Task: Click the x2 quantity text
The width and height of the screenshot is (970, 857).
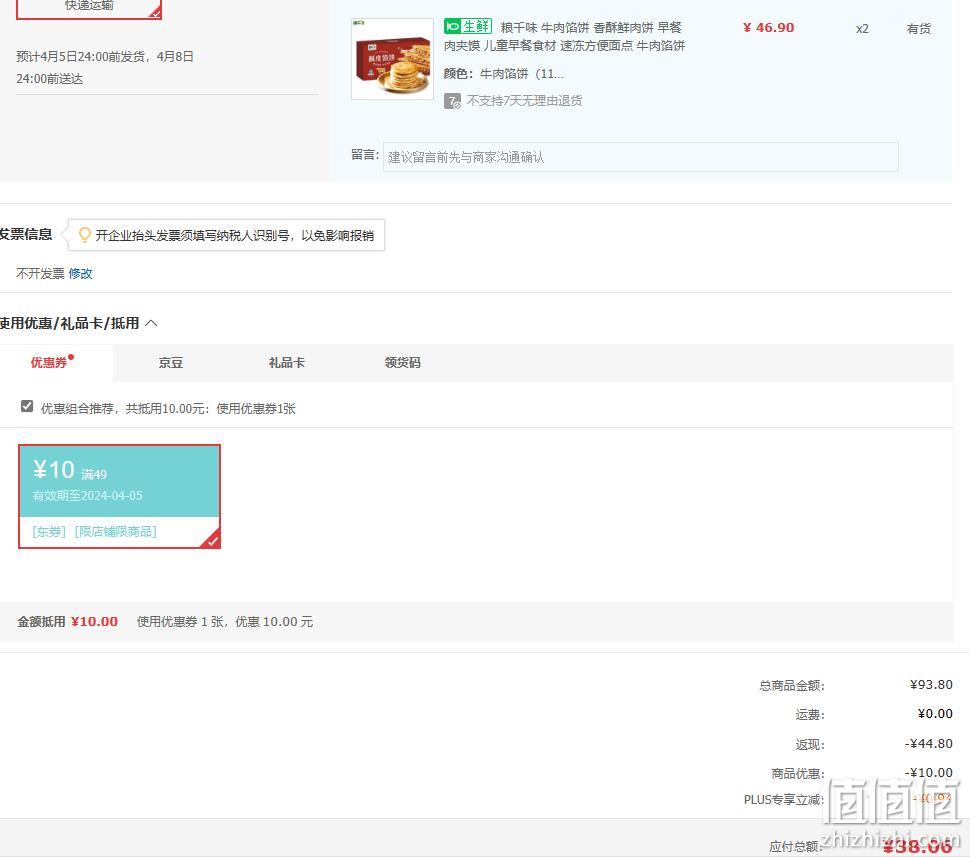Action: (x=862, y=29)
